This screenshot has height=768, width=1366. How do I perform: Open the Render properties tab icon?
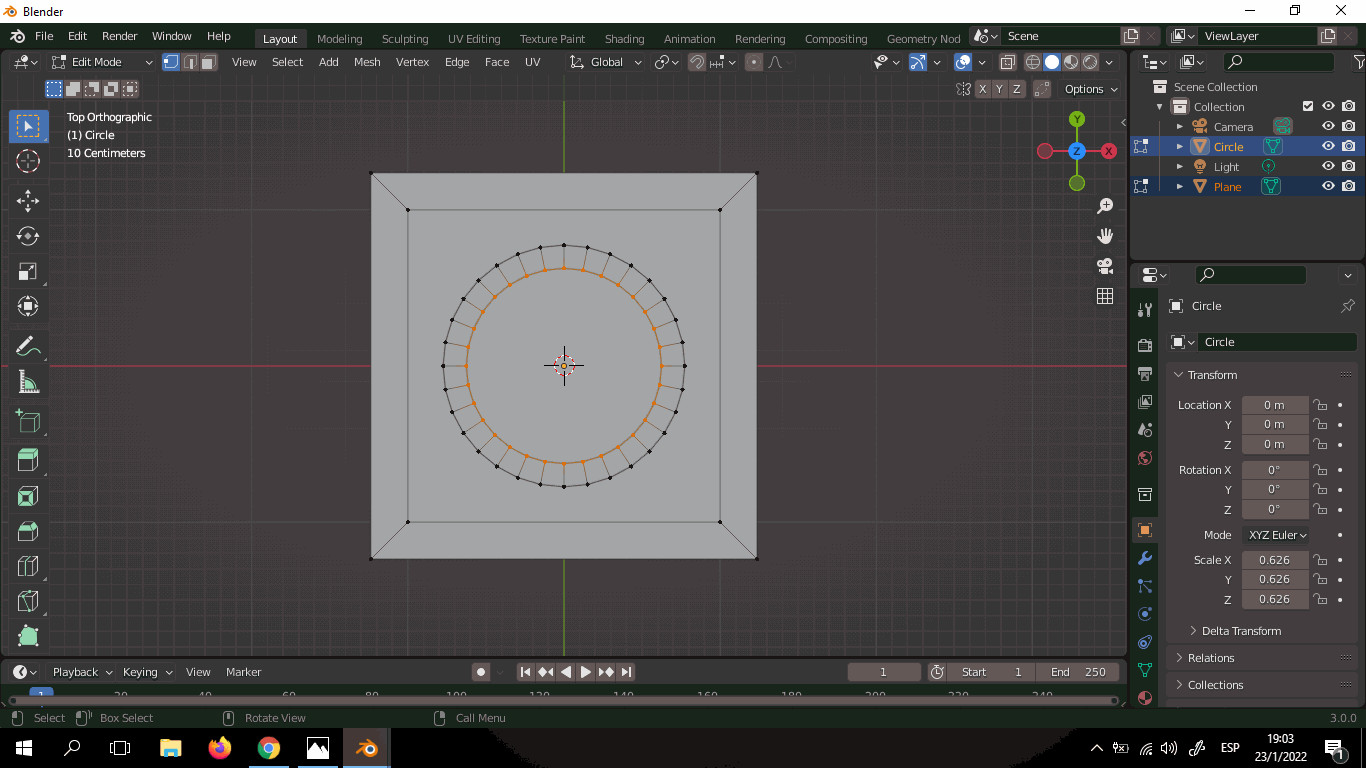point(1145,345)
